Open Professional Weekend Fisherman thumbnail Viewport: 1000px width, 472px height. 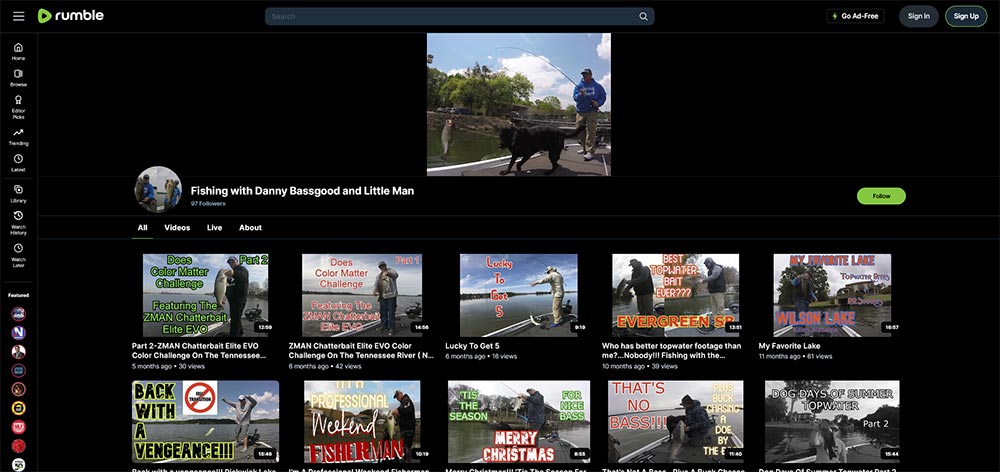coord(362,422)
